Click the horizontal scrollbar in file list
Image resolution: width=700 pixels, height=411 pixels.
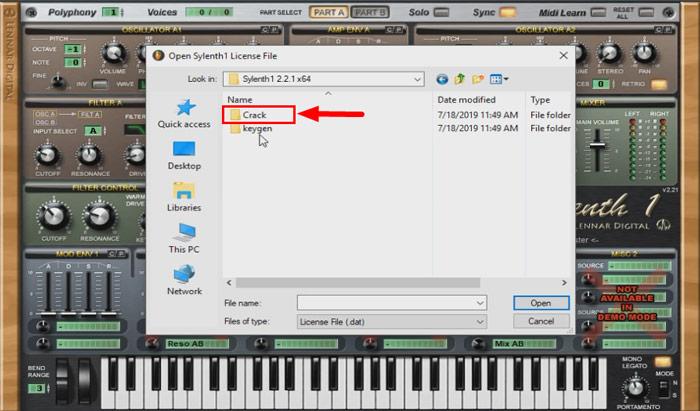point(358,283)
